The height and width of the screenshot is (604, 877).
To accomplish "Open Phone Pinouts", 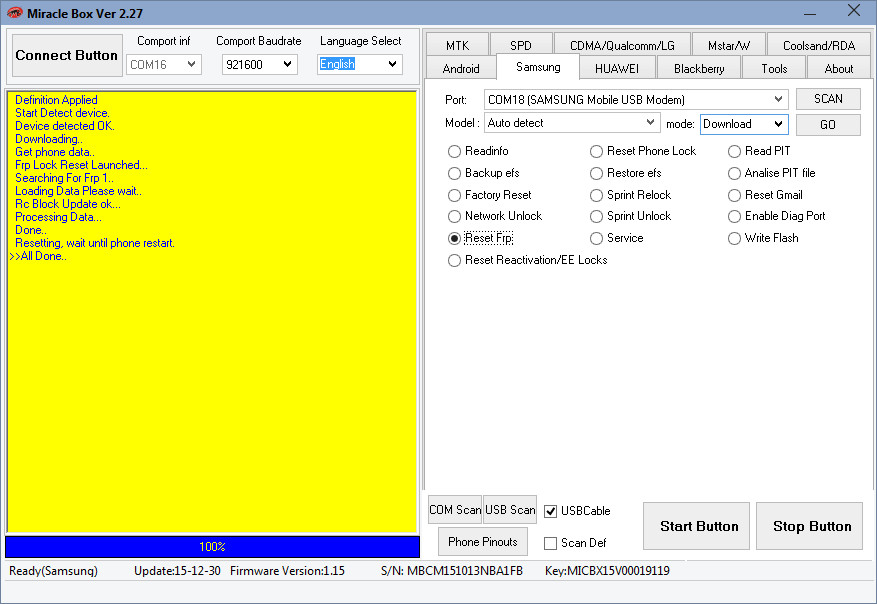I will coord(482,542).
